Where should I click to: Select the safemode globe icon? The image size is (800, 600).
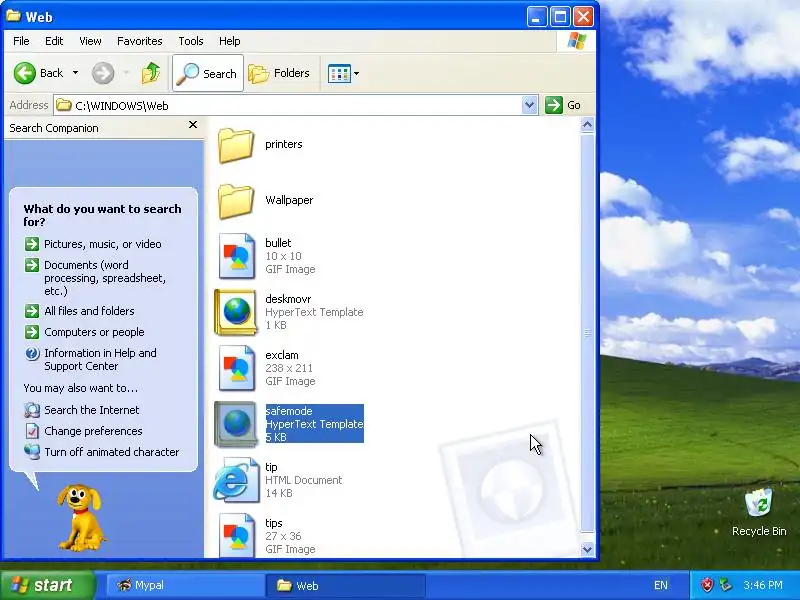click(235, 424)
